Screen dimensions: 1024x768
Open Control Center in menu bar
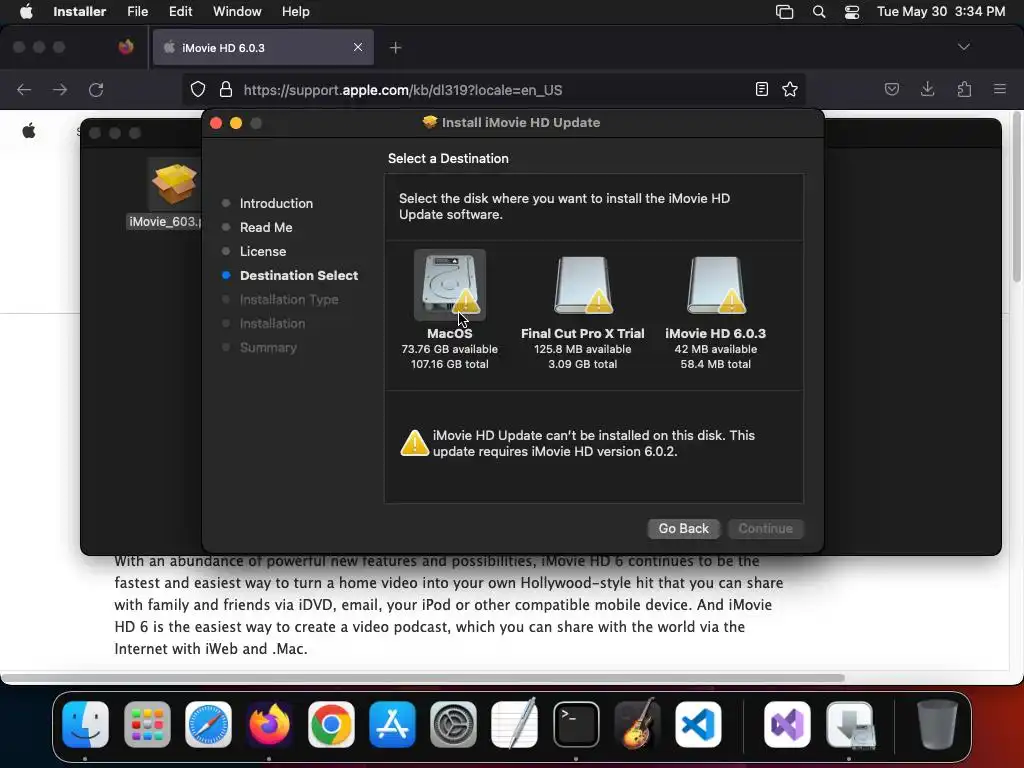pyautogui.click(x=852, y=12)
